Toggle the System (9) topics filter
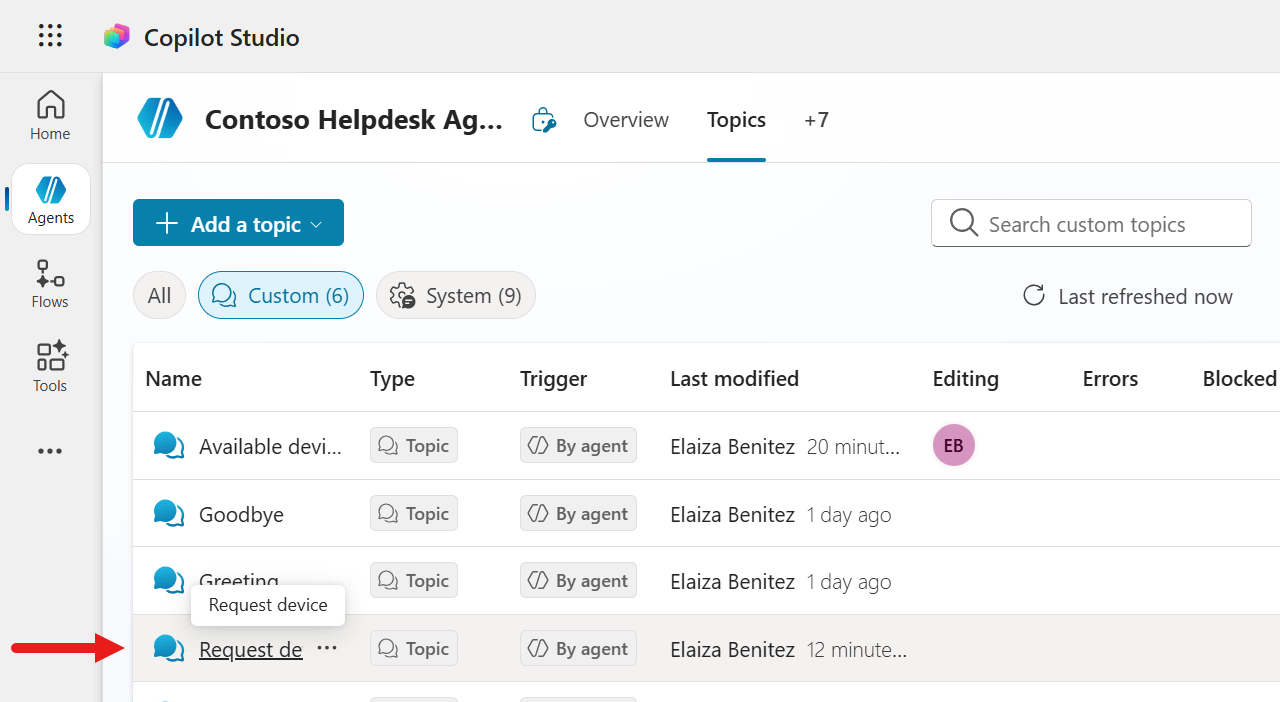Image resolution: width=1280 pixels, height=702 pixels. 455,295
